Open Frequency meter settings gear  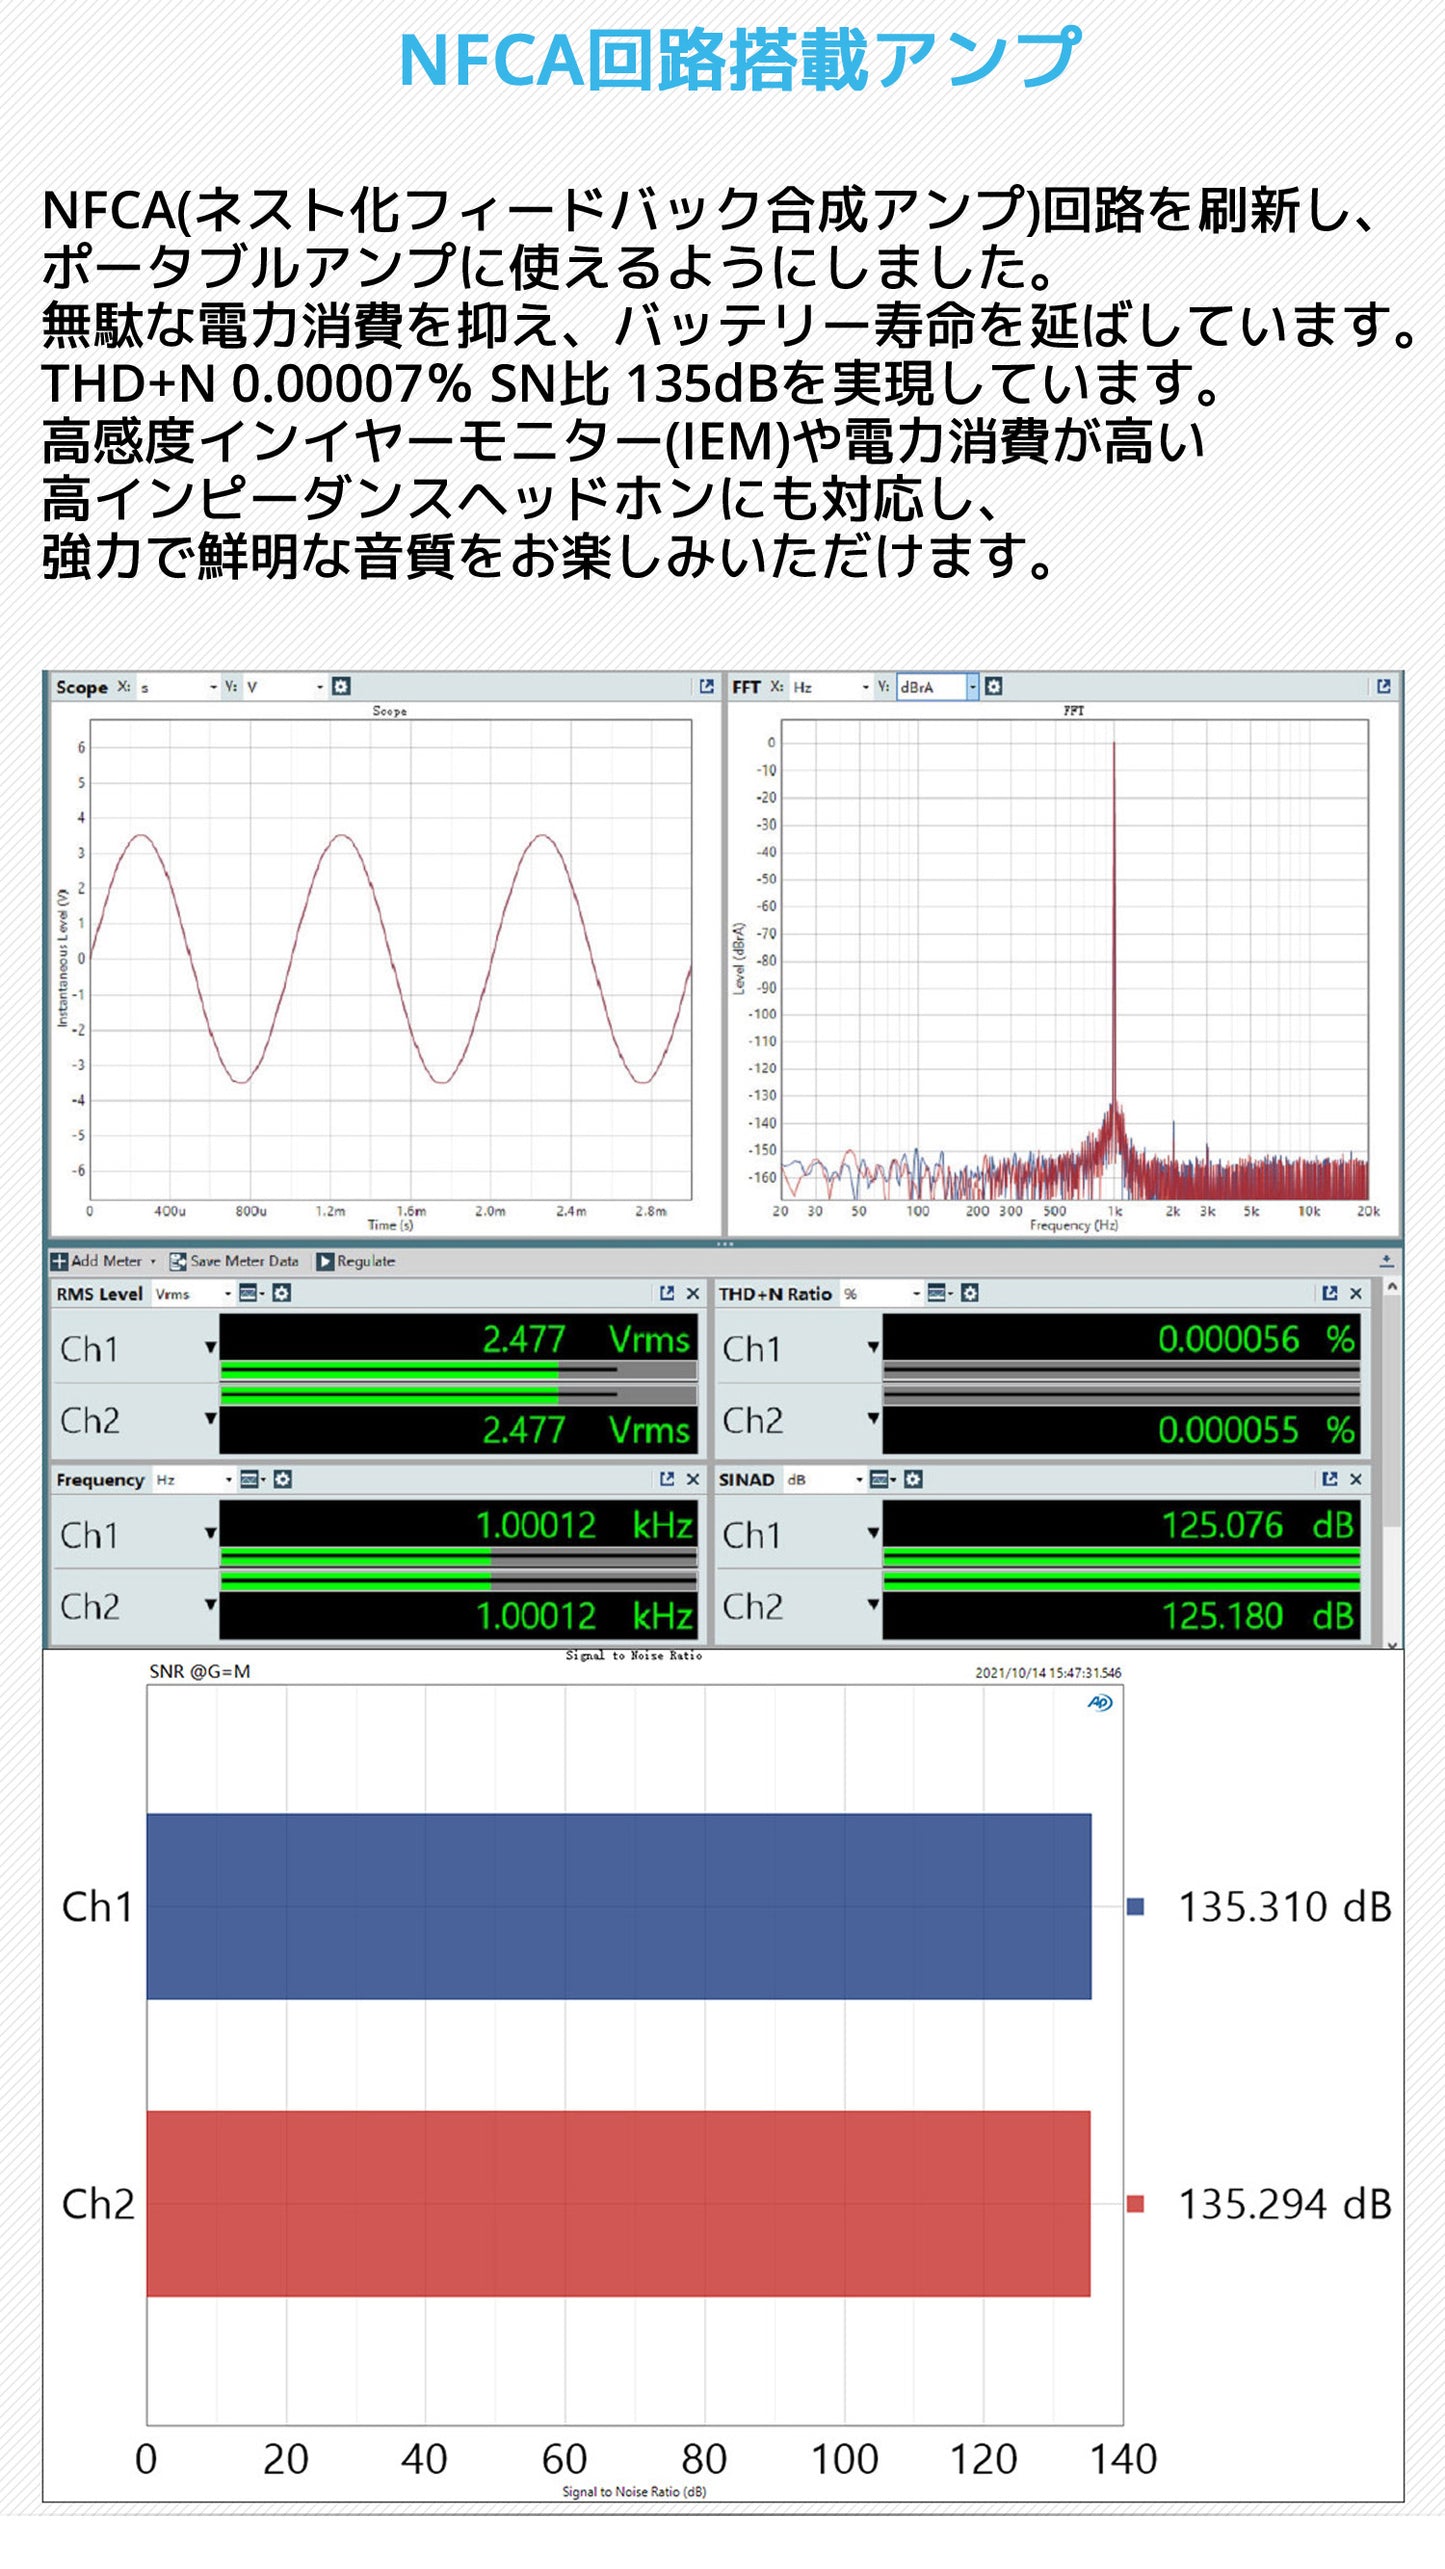pos(282,1479)
